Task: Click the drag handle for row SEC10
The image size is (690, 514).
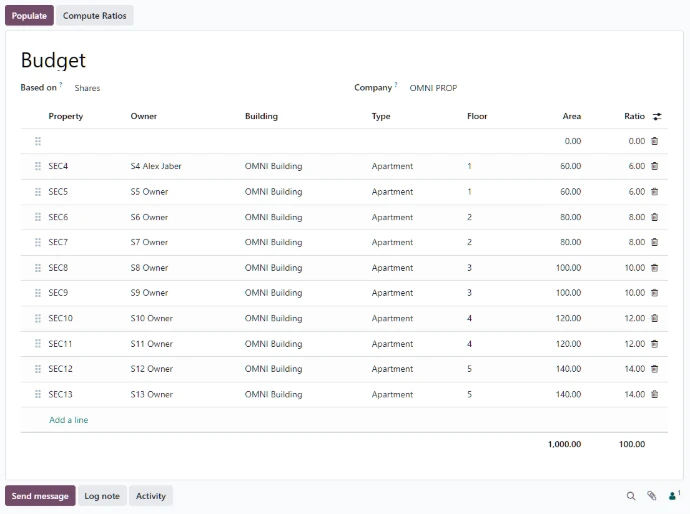Action: click(x=38, y=319)
